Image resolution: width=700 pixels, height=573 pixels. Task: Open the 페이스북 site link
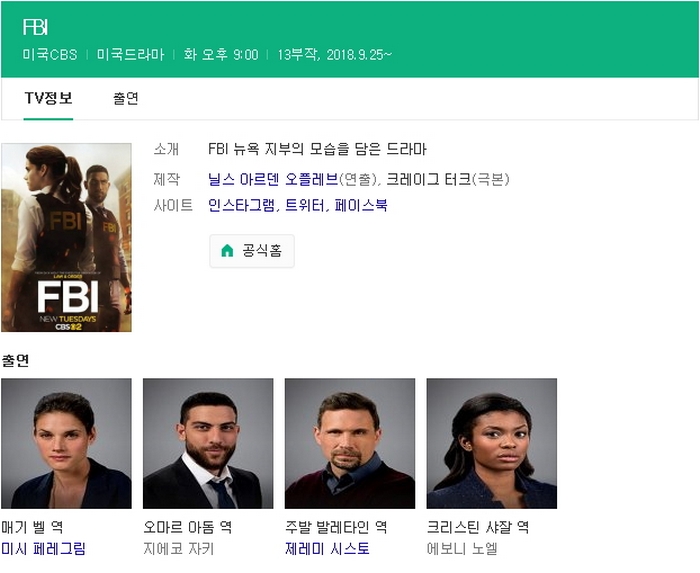point(361,205)
